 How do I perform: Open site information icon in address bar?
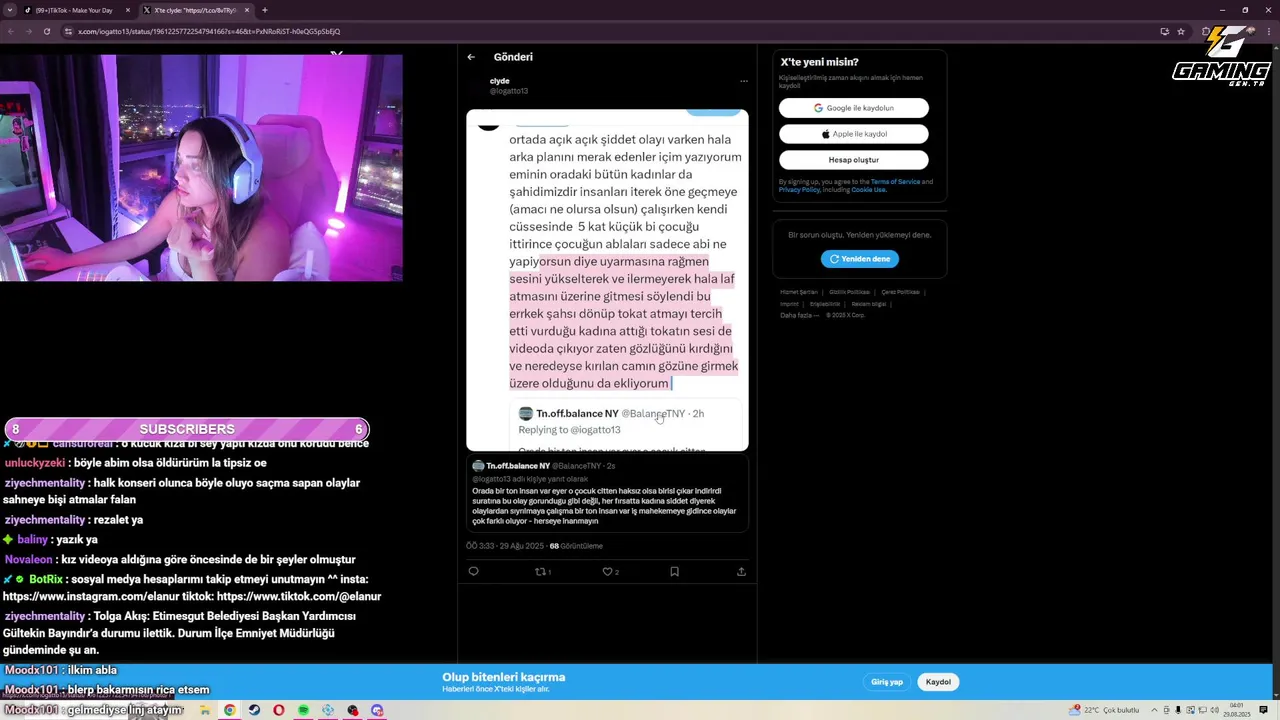pos(68,31)
